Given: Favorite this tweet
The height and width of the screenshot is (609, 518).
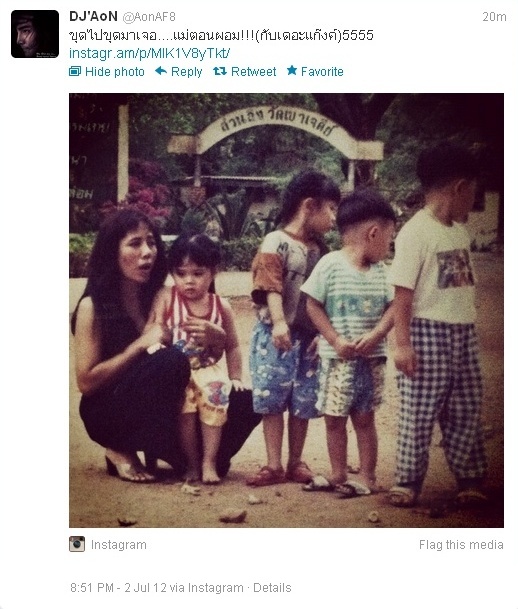Looking at the screenshot, I should click(322, 71).
